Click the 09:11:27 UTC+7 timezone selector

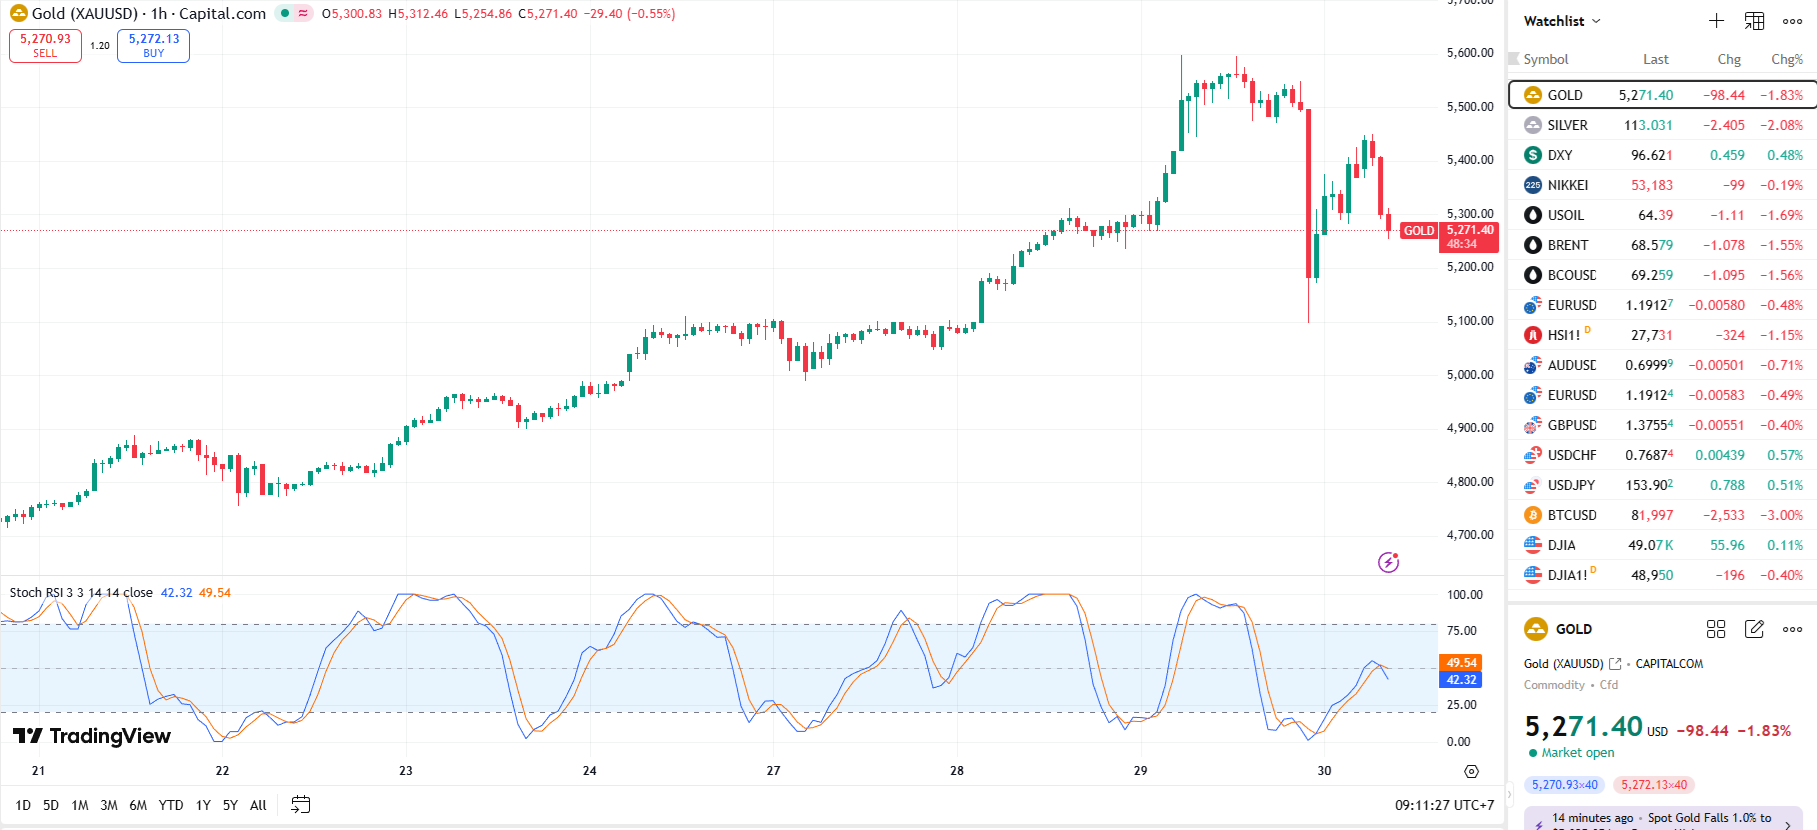1444,805
